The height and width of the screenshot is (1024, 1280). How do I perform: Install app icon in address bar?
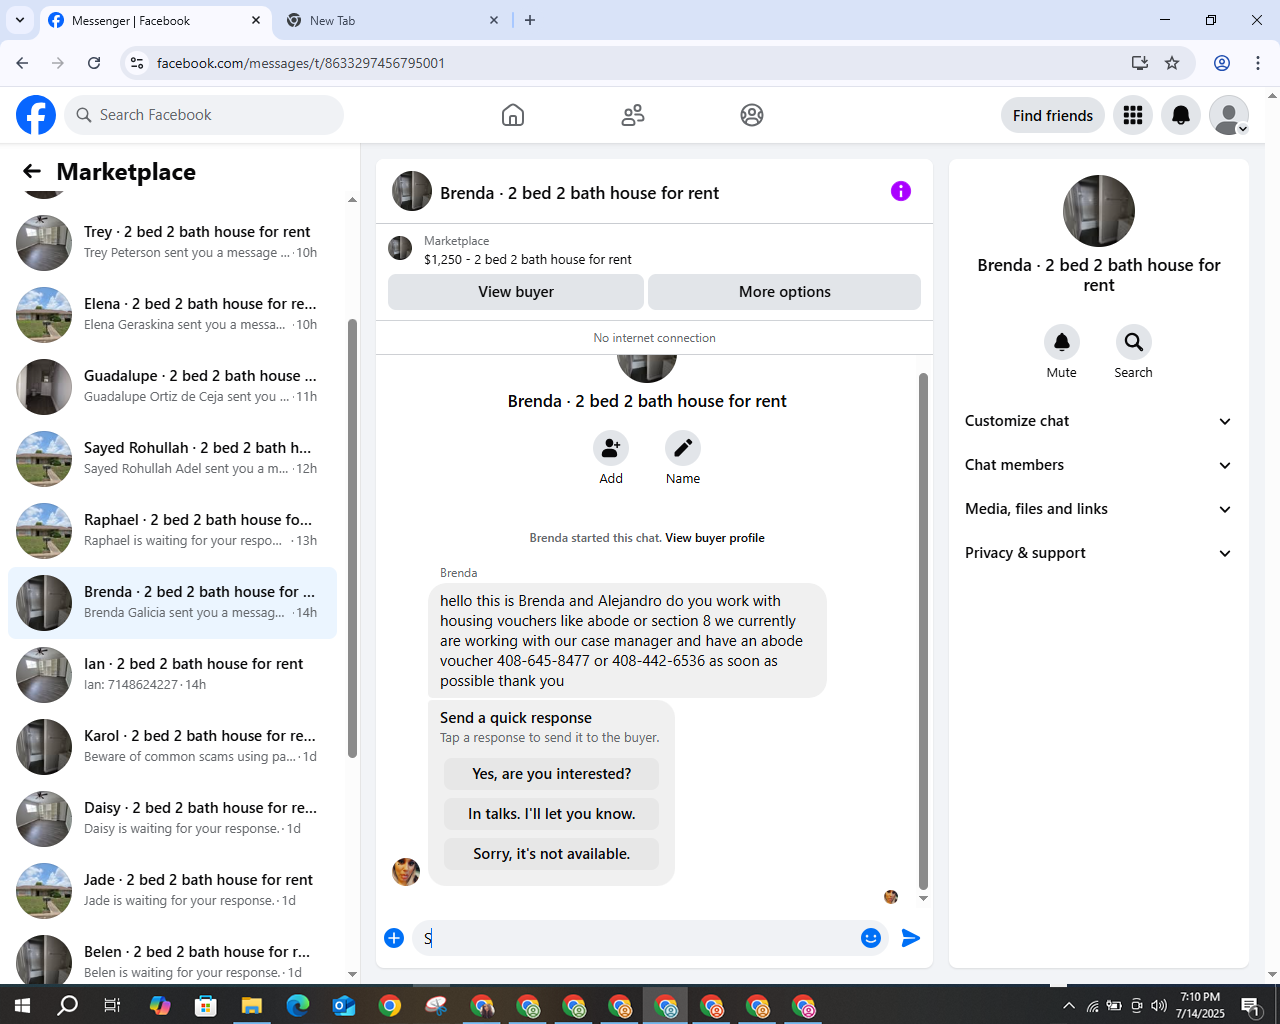coord(1140,63)
